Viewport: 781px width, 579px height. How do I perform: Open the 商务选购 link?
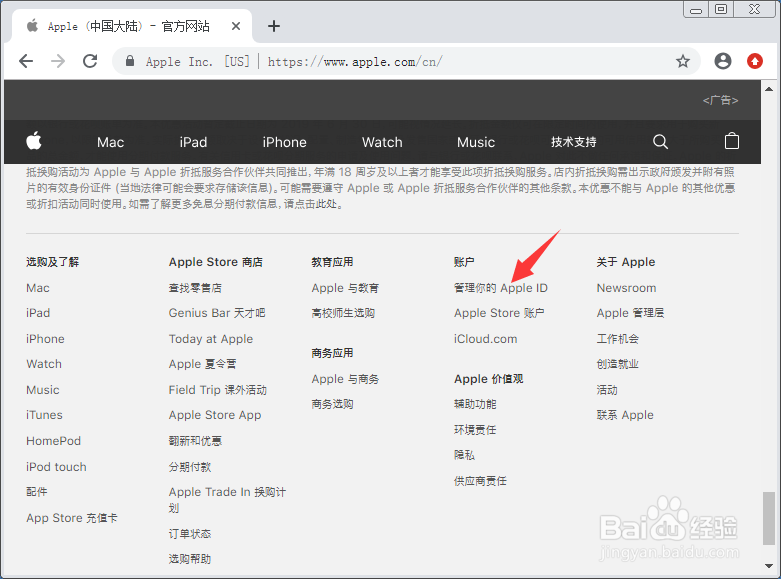(333, 404)
